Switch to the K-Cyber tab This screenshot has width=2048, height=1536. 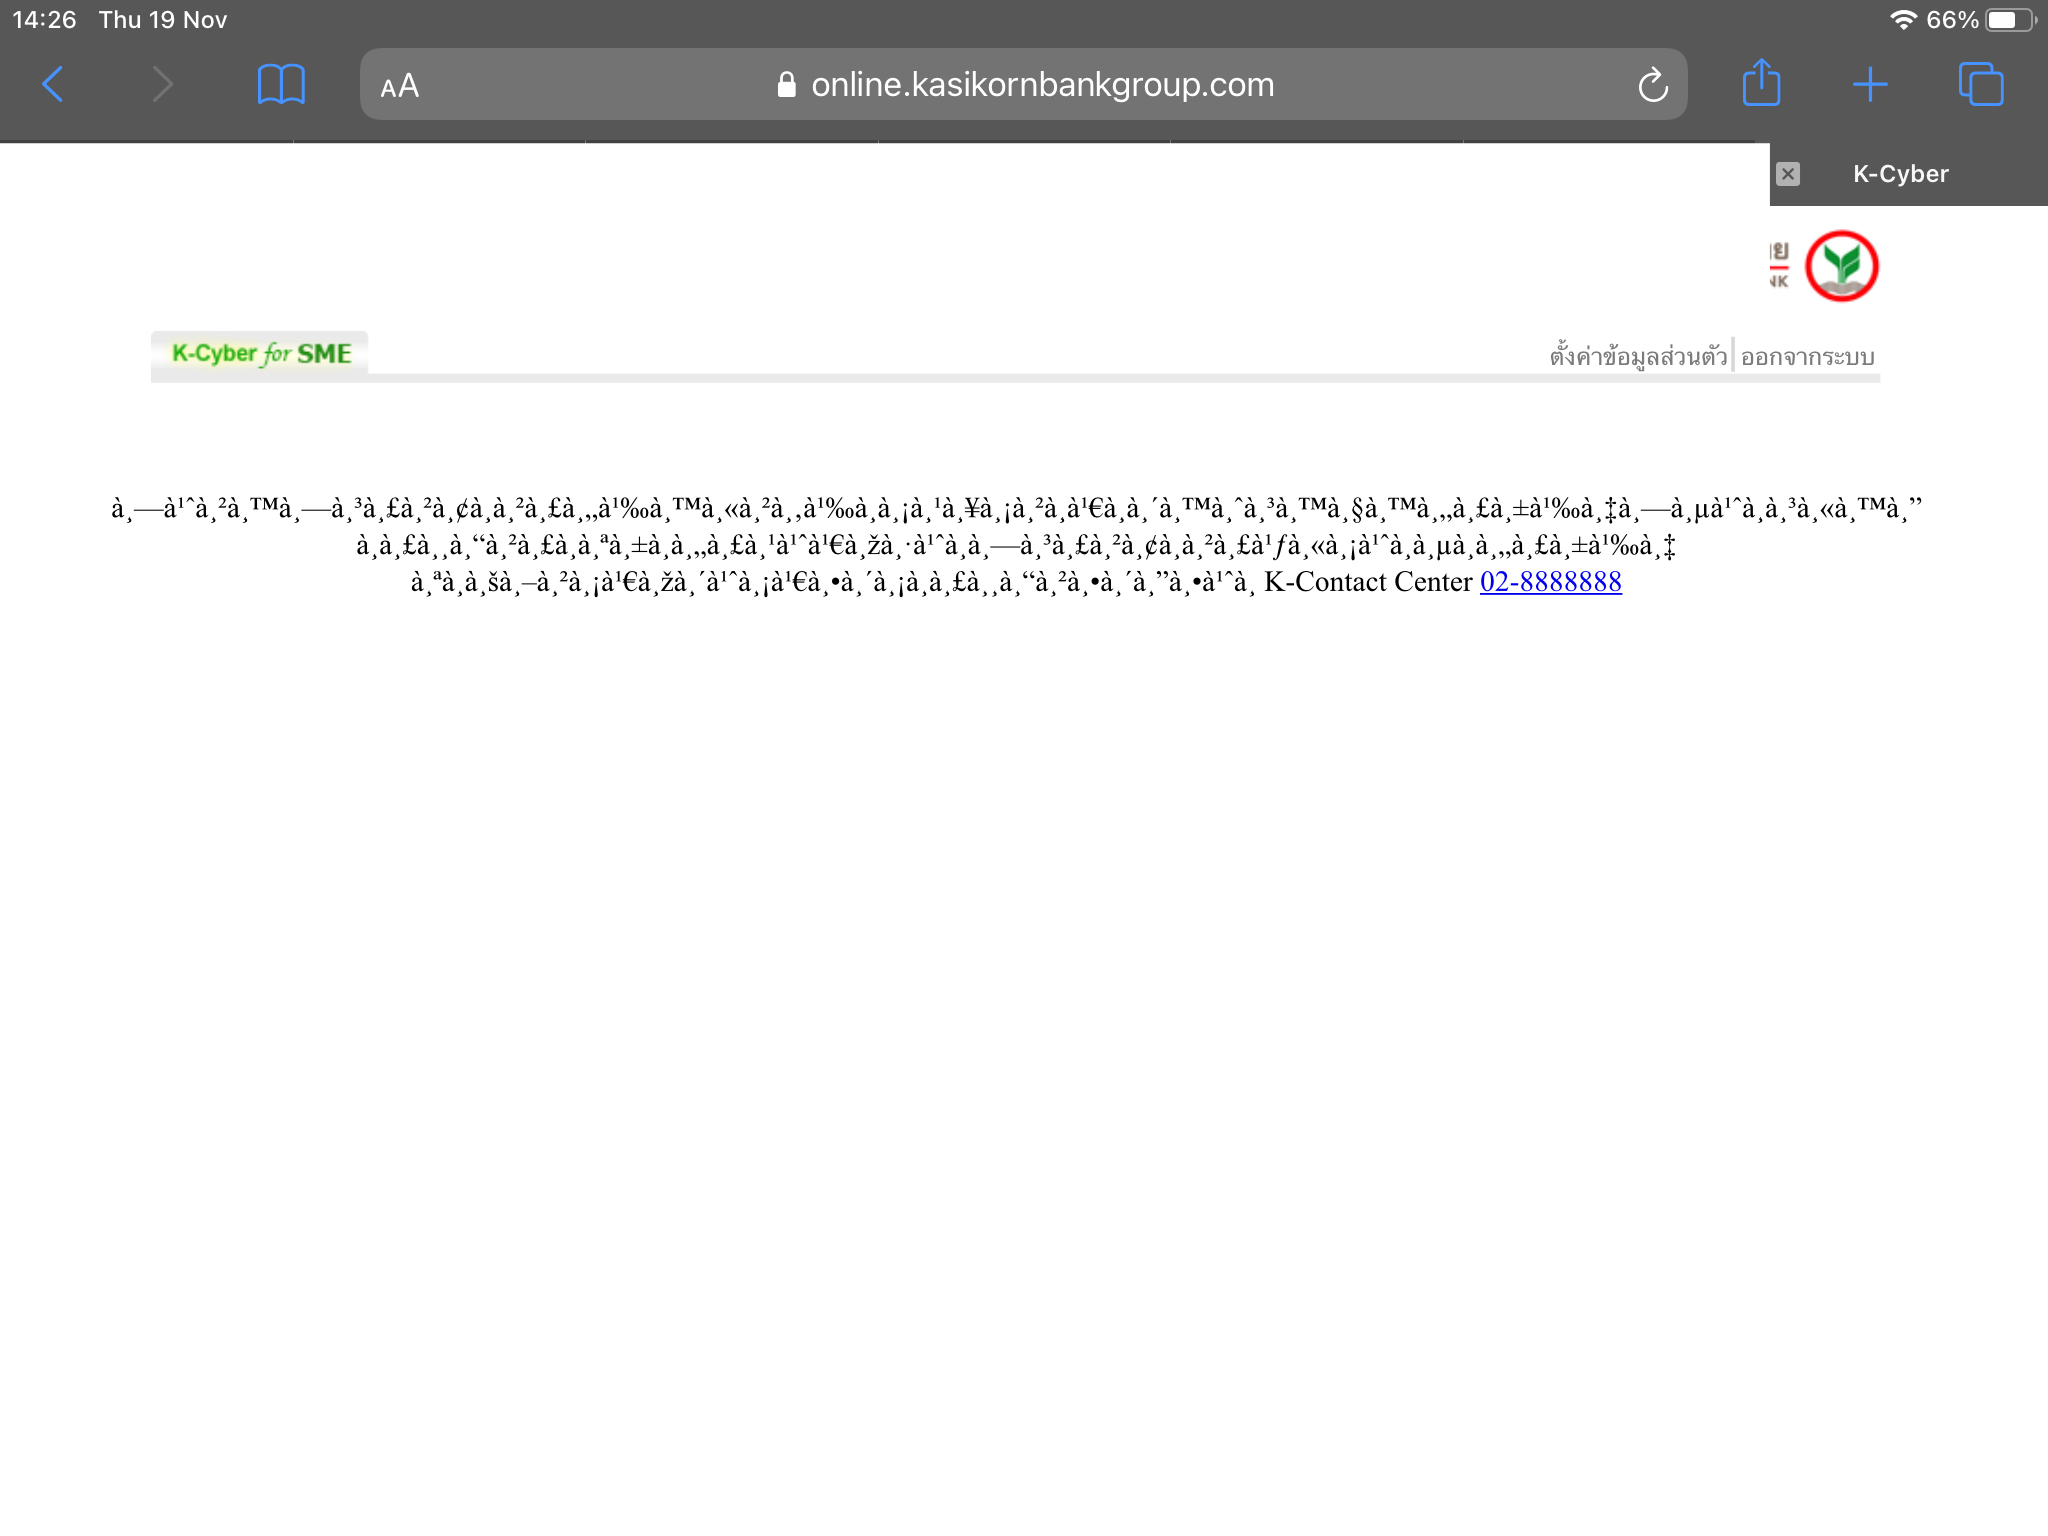(x=1900, y=174)
